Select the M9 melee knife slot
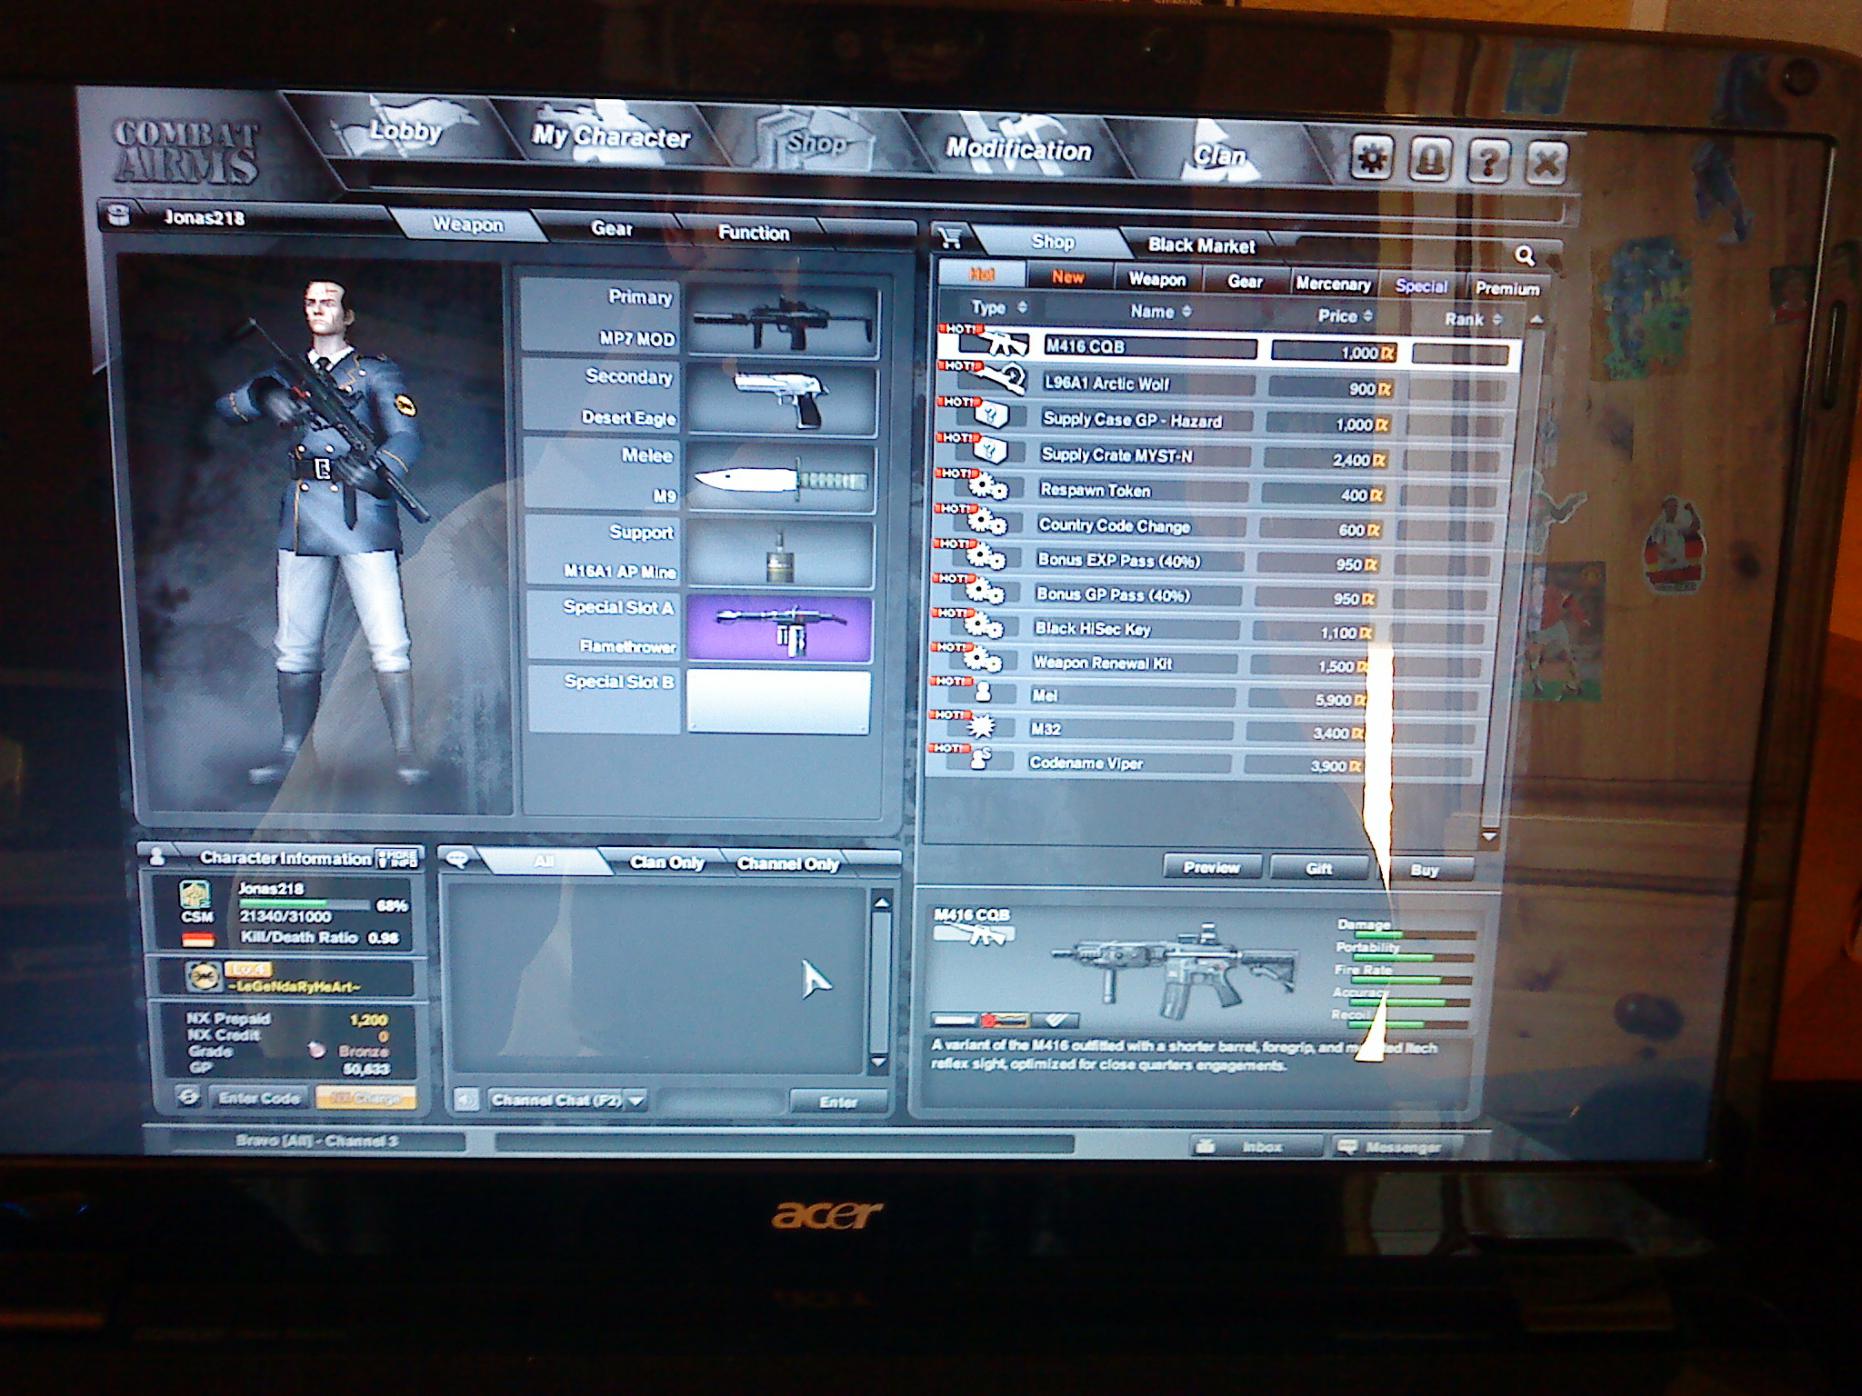1862x1396 pixels. click(x=781, y=478)
